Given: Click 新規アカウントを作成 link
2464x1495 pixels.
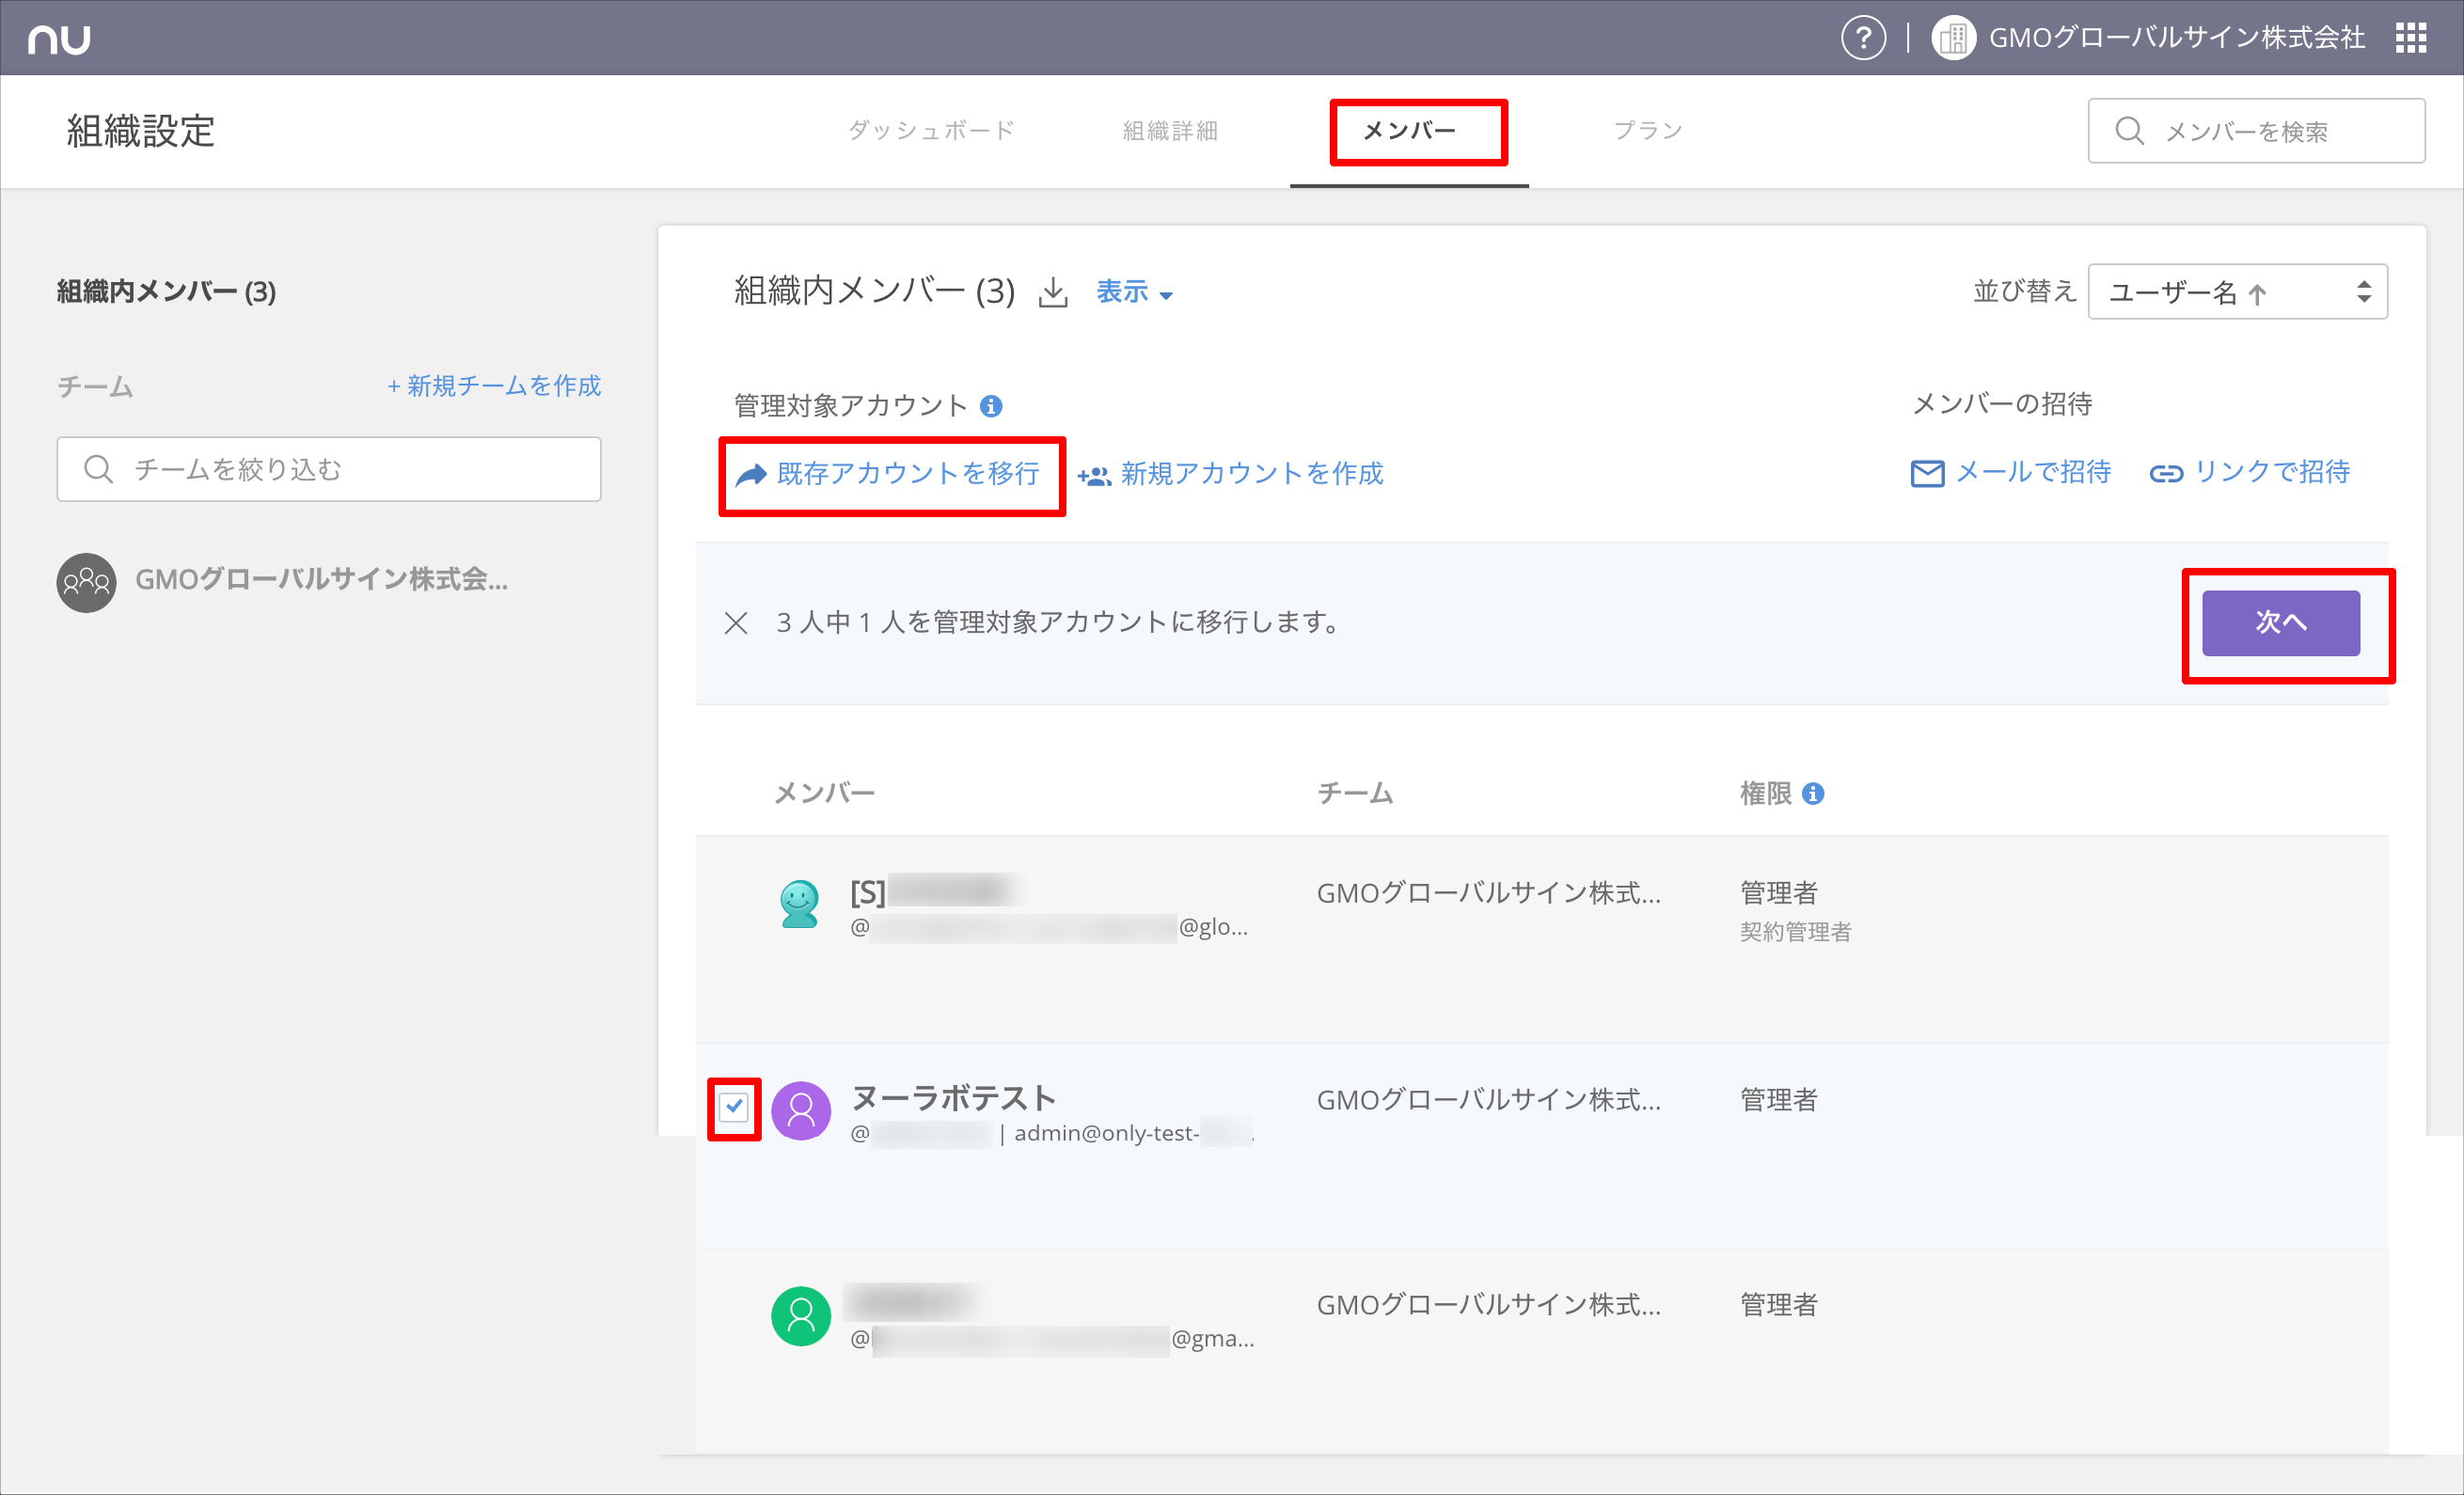Looking at the screenshot, I should click(x=1231, y=474).
